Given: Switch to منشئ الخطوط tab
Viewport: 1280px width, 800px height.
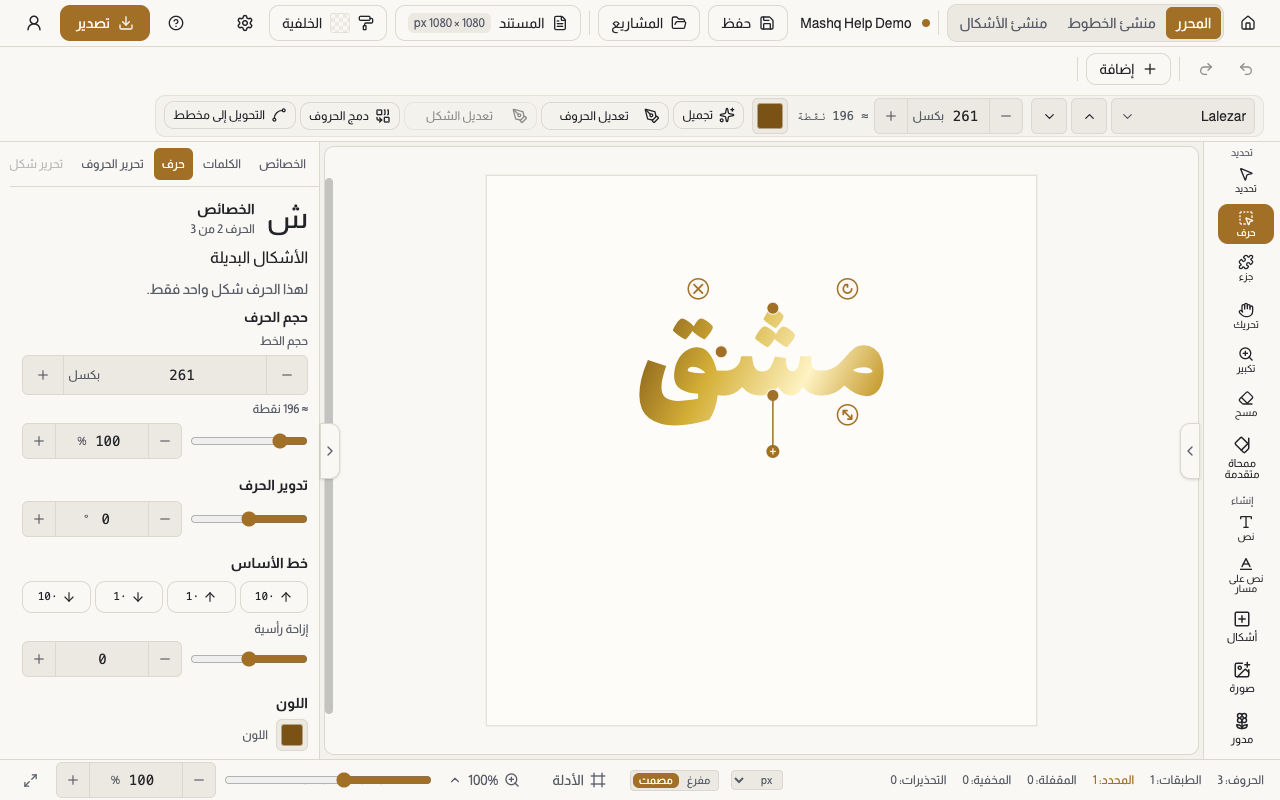Looking at the screenshot, I should 1111,23.
